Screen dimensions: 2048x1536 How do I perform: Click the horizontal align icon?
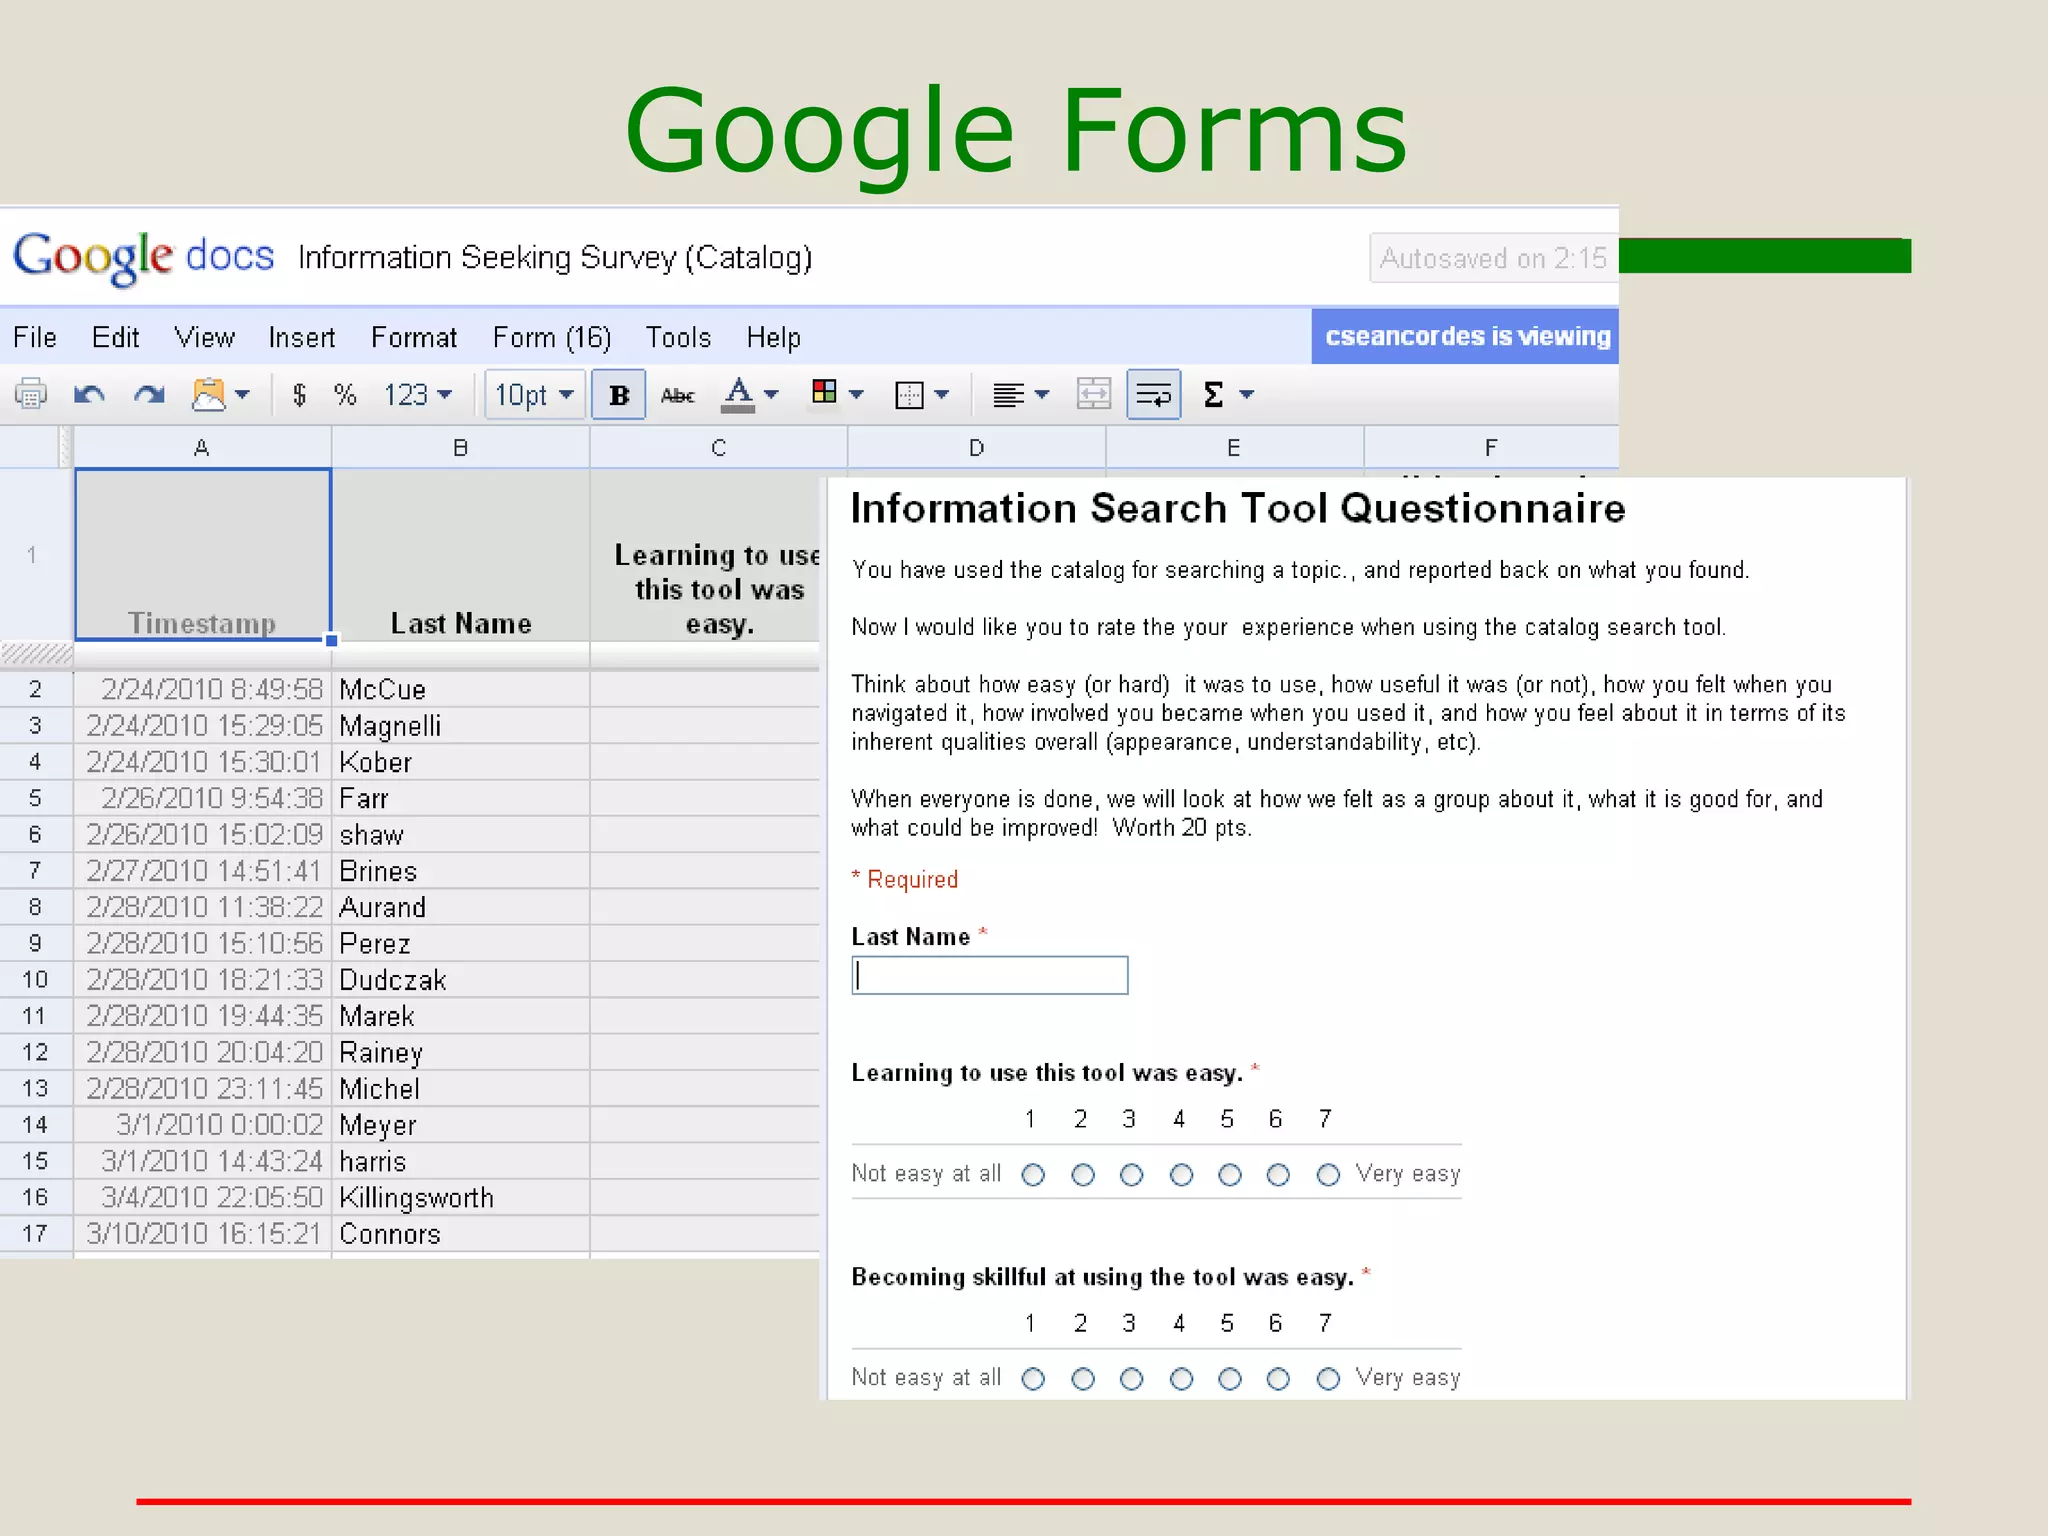(1008, 395)
